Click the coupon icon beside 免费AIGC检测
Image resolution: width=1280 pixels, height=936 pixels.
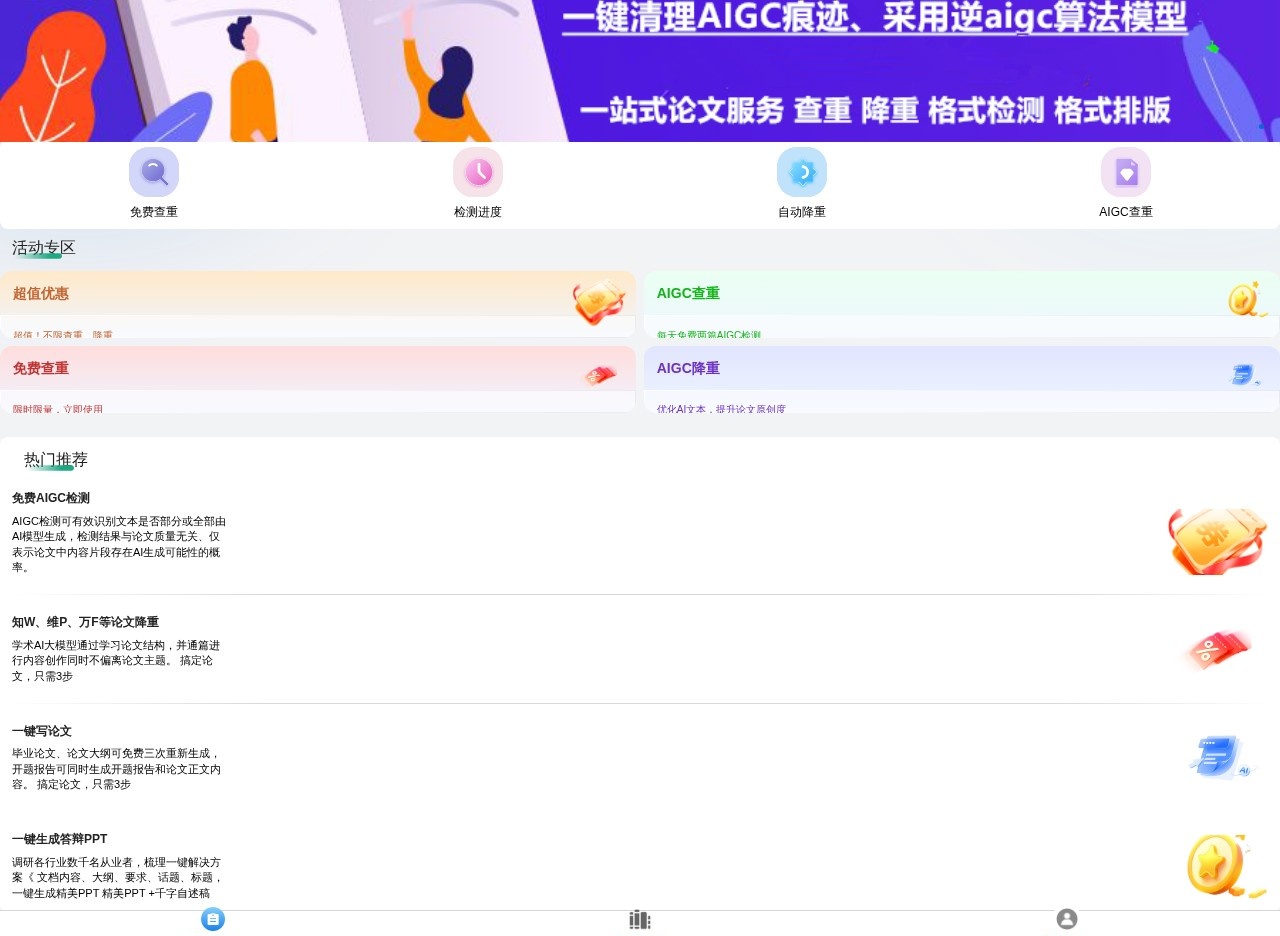coord(1217,540)
